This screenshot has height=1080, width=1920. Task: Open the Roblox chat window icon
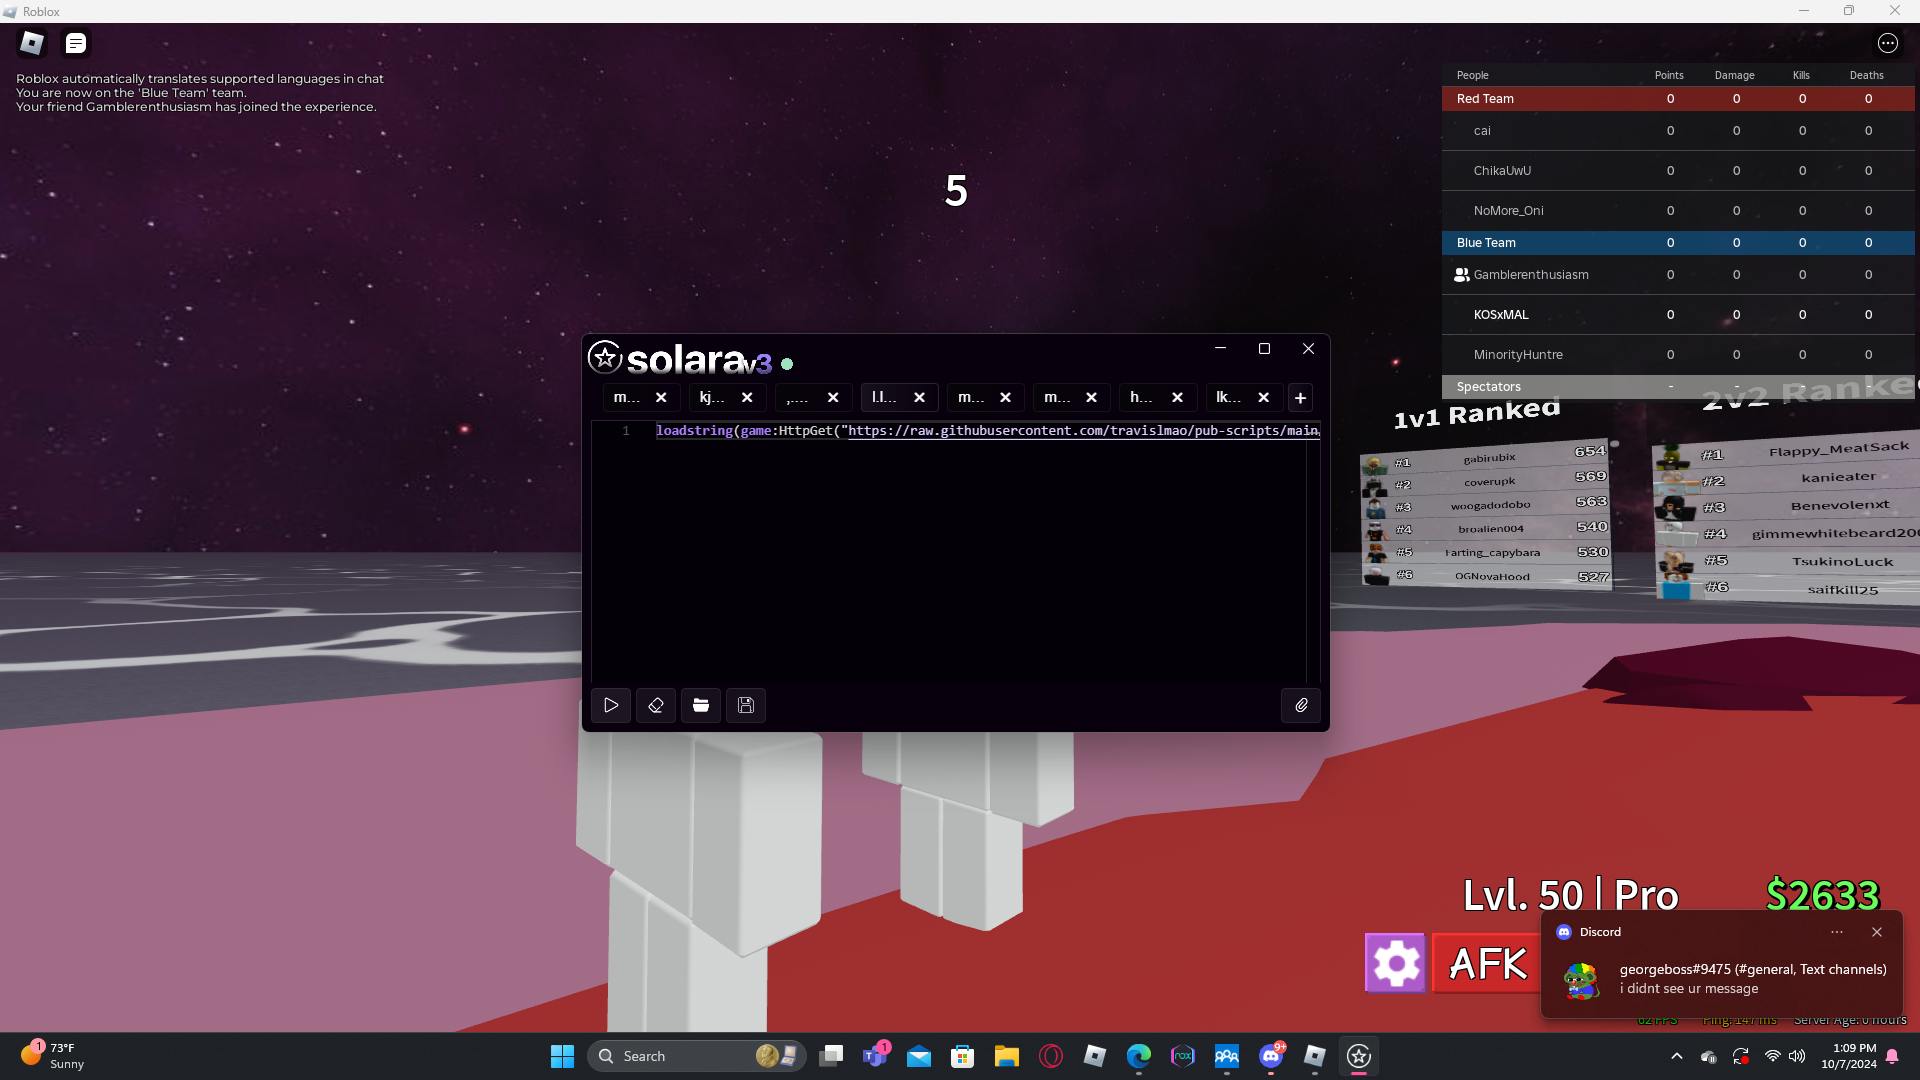pos(76,43)
